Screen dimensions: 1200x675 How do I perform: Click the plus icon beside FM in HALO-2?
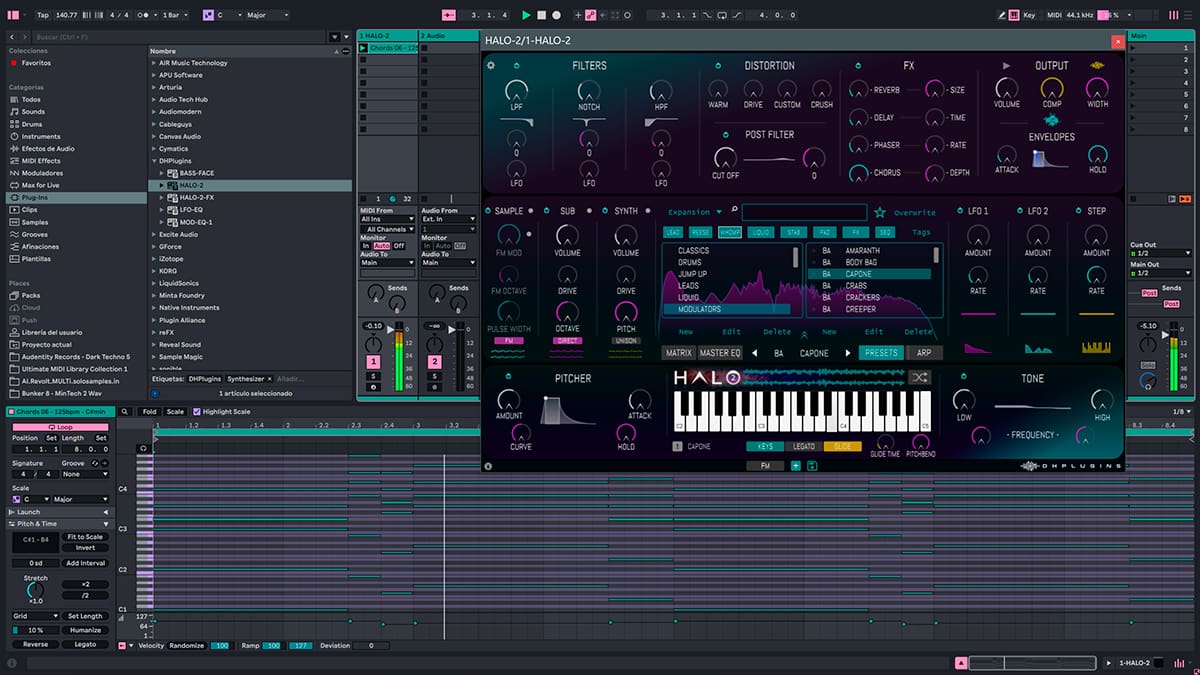pos(796,466)
